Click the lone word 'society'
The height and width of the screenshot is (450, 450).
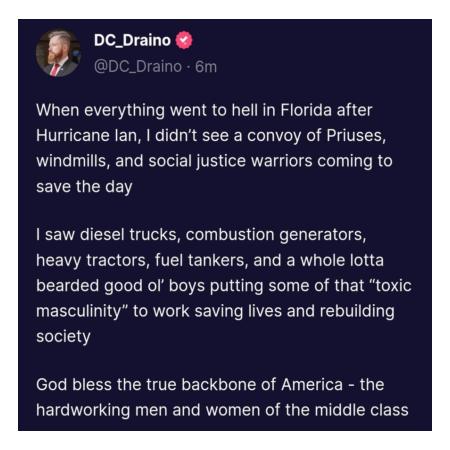[63, 337]
